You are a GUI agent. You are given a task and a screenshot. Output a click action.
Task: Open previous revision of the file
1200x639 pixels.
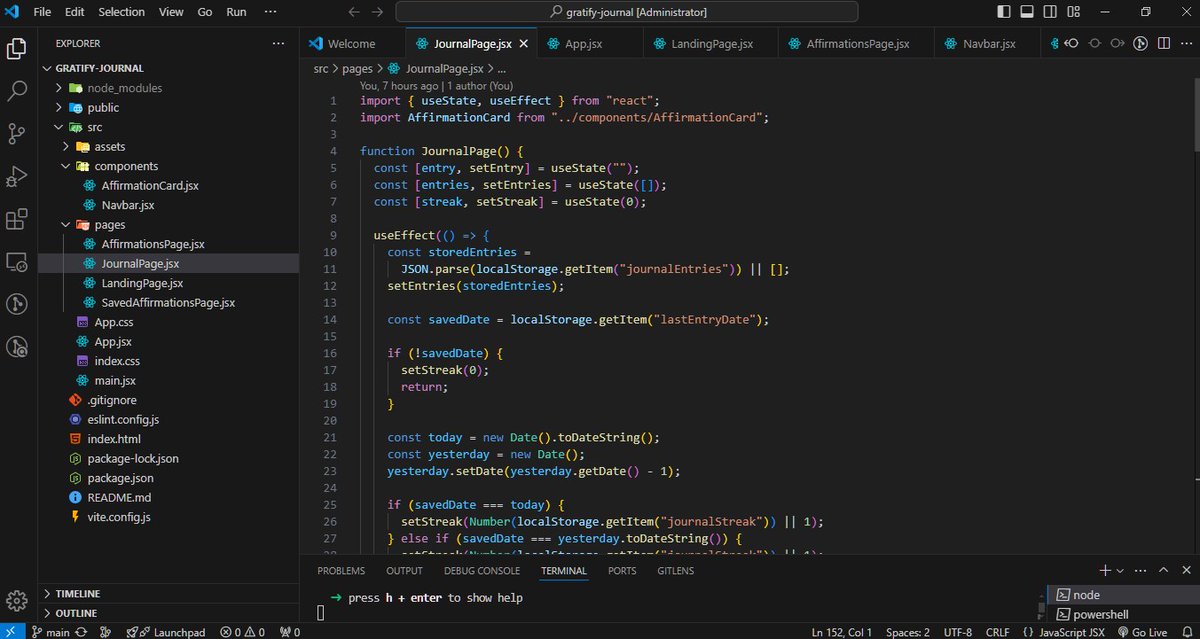[x=1071, y=44]
